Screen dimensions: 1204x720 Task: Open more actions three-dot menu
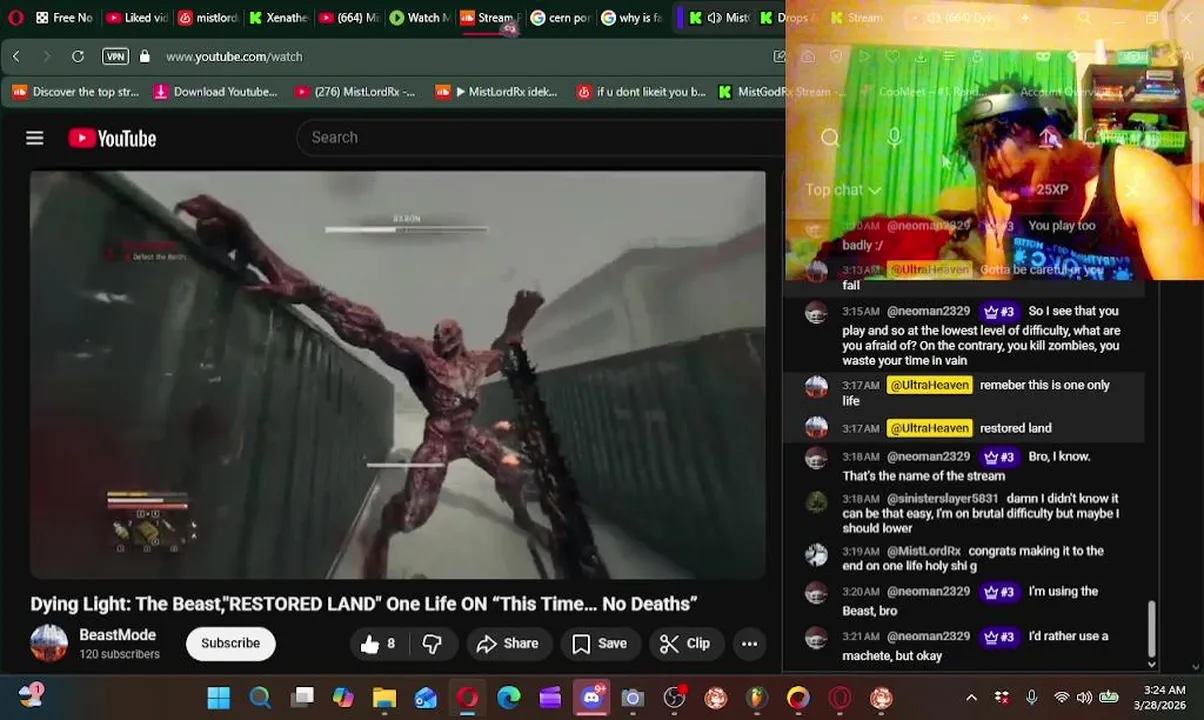click(749, 643)
